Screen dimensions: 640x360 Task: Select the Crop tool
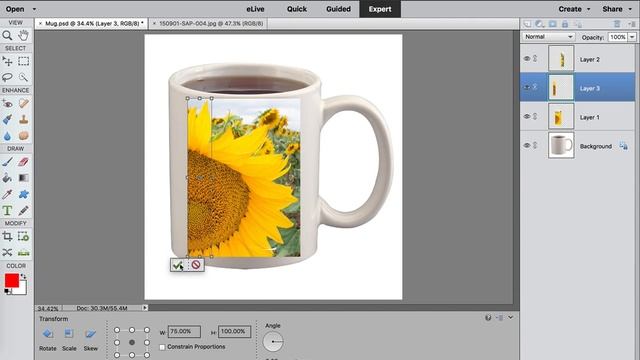pyautogui.click(x=7, y=236)
